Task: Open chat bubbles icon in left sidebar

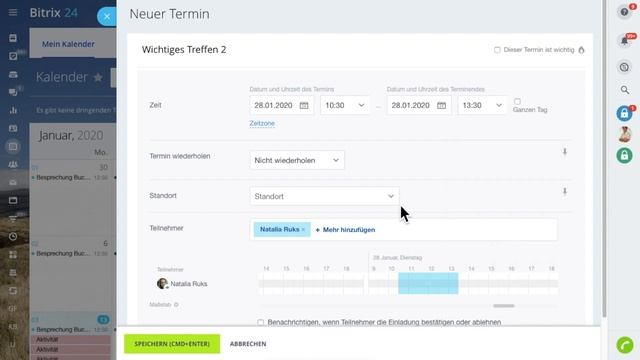Action: coord(13,92)
